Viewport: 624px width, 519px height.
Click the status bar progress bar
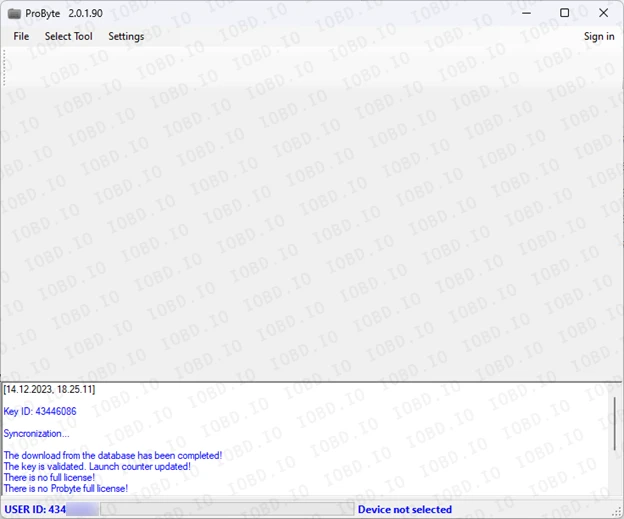(227, 509)
